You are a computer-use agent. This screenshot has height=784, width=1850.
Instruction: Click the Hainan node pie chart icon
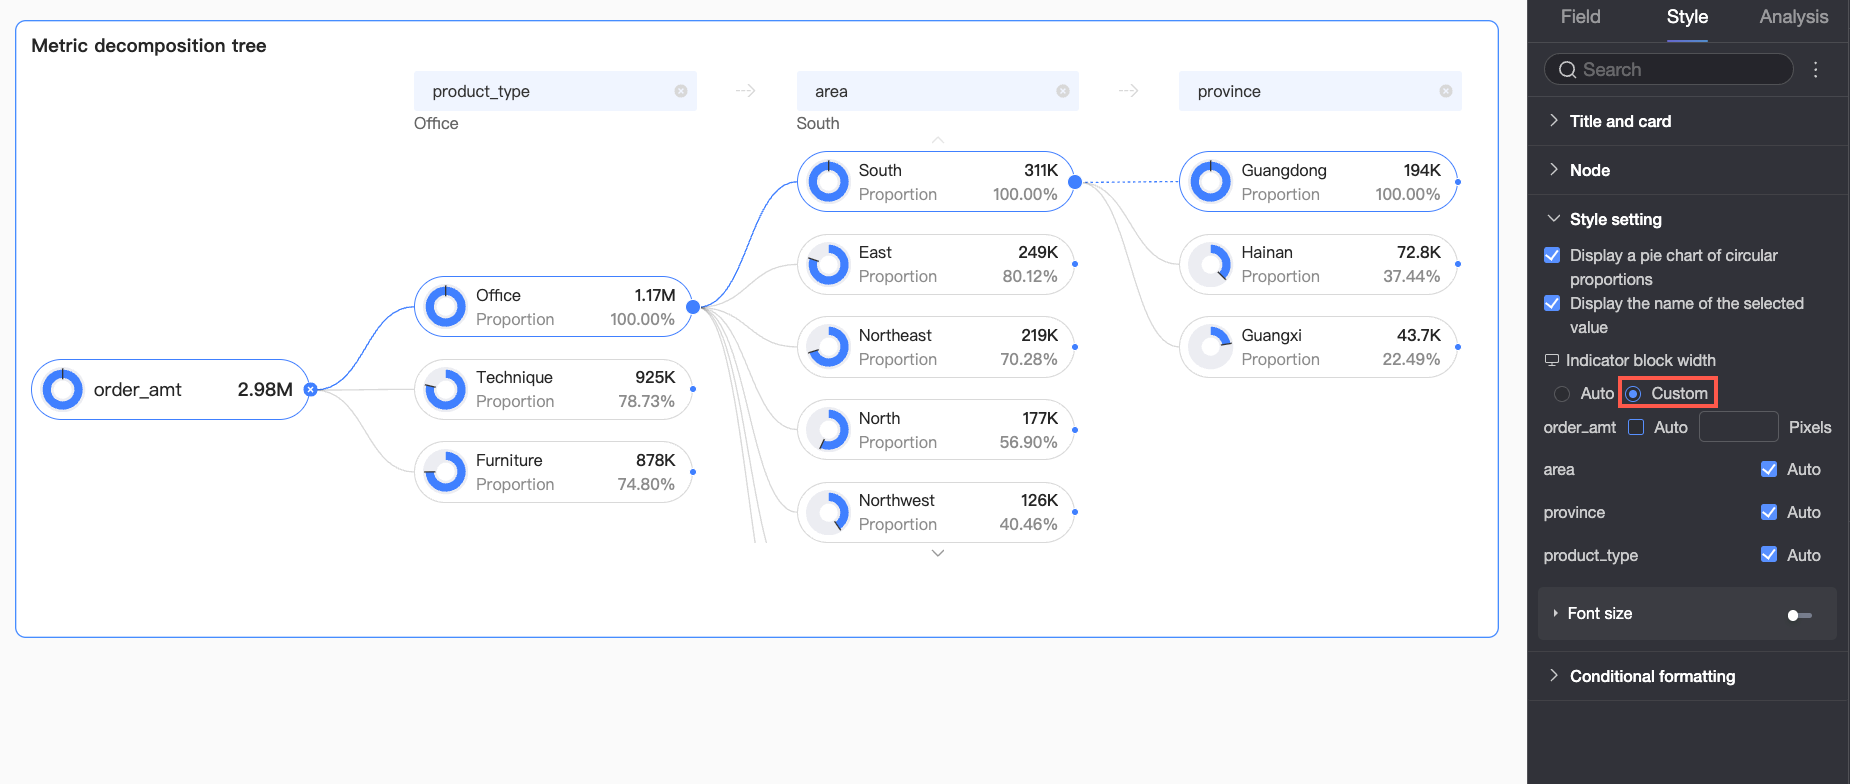coord(1211,265)
